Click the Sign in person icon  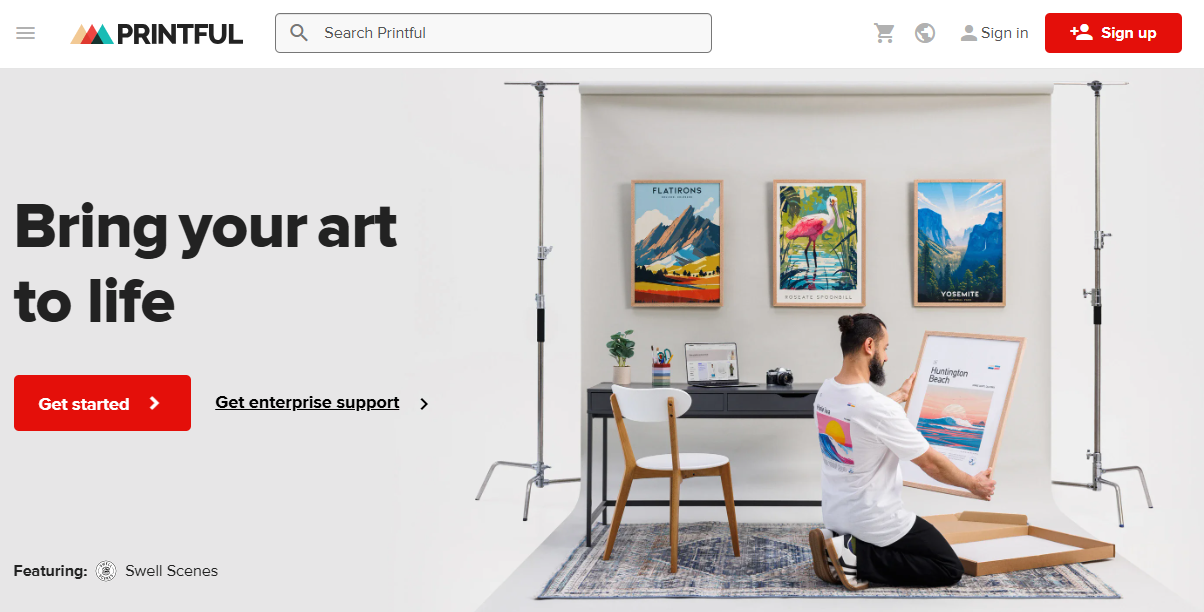tap(968, 33)
